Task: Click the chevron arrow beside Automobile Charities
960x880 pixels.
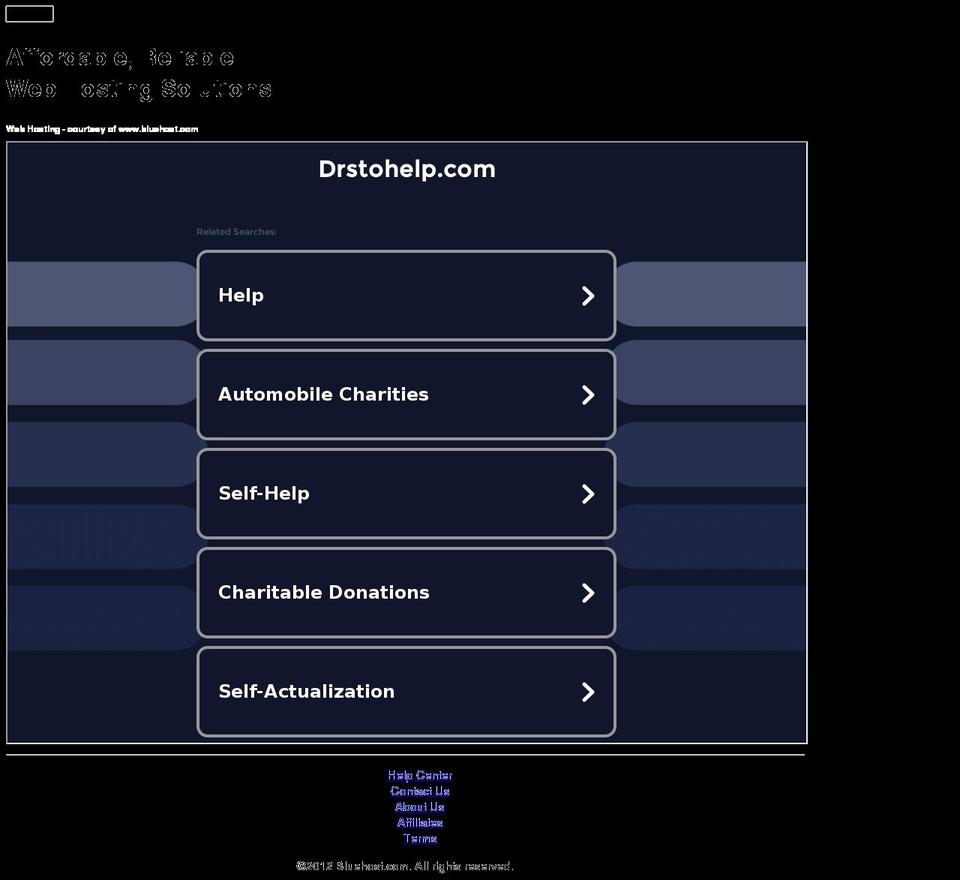Action: [x=588, y=395]
